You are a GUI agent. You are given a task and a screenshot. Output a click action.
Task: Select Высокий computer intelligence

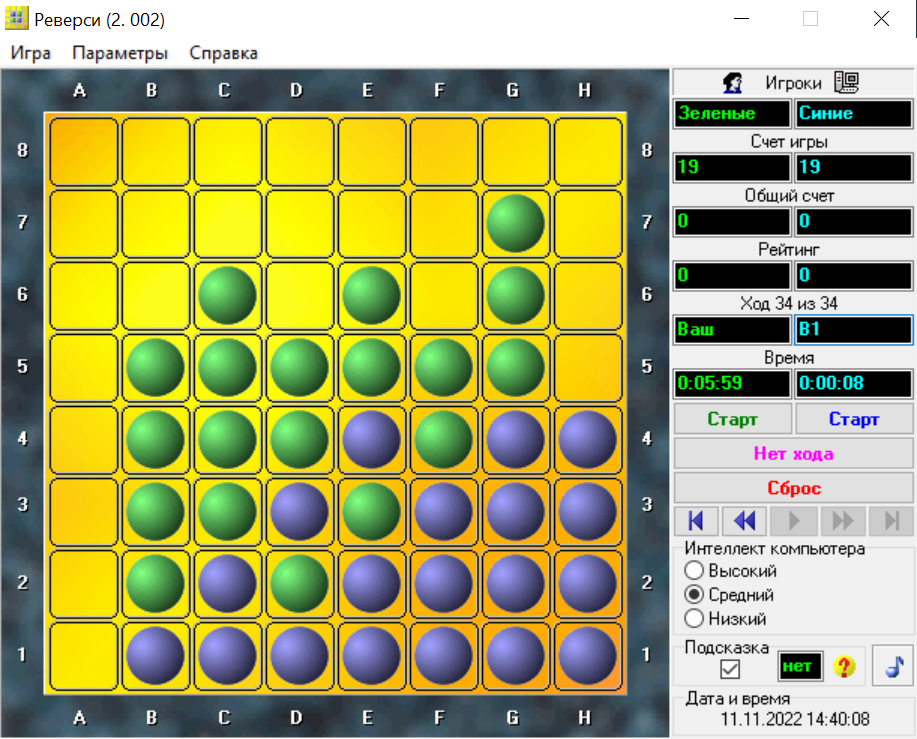(693, 571)
